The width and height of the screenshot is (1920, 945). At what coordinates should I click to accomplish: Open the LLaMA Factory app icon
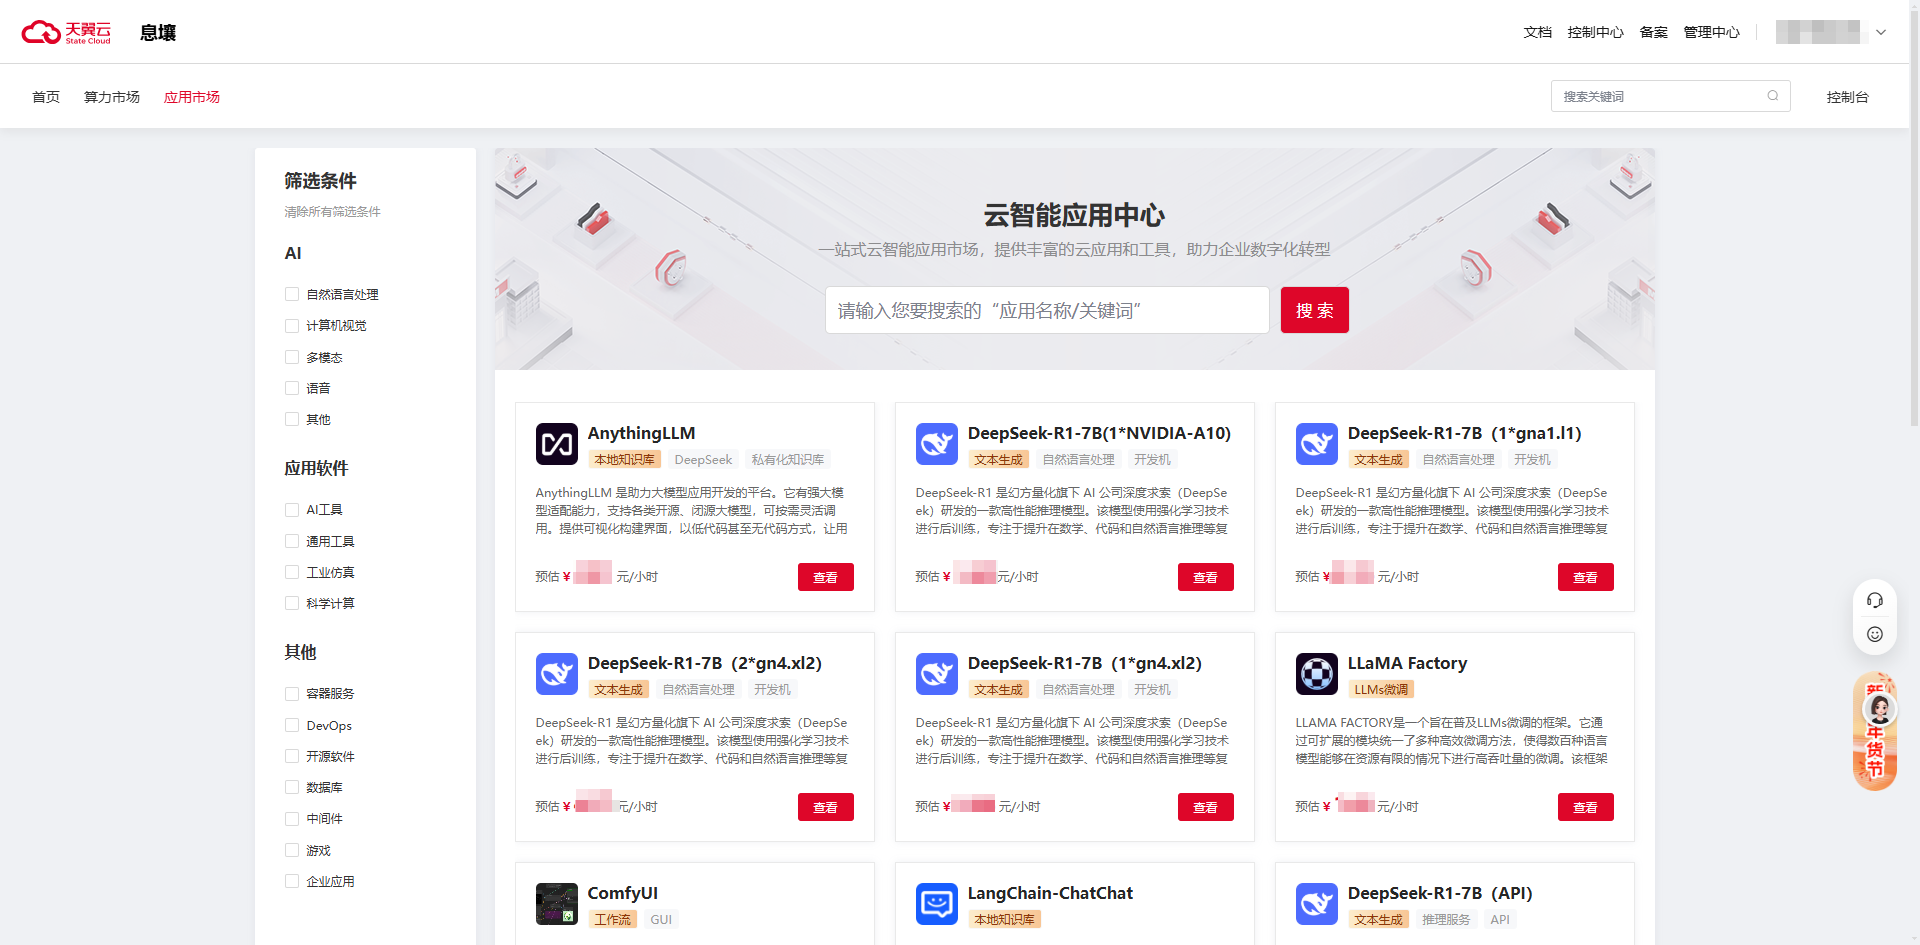[1317, 674]
